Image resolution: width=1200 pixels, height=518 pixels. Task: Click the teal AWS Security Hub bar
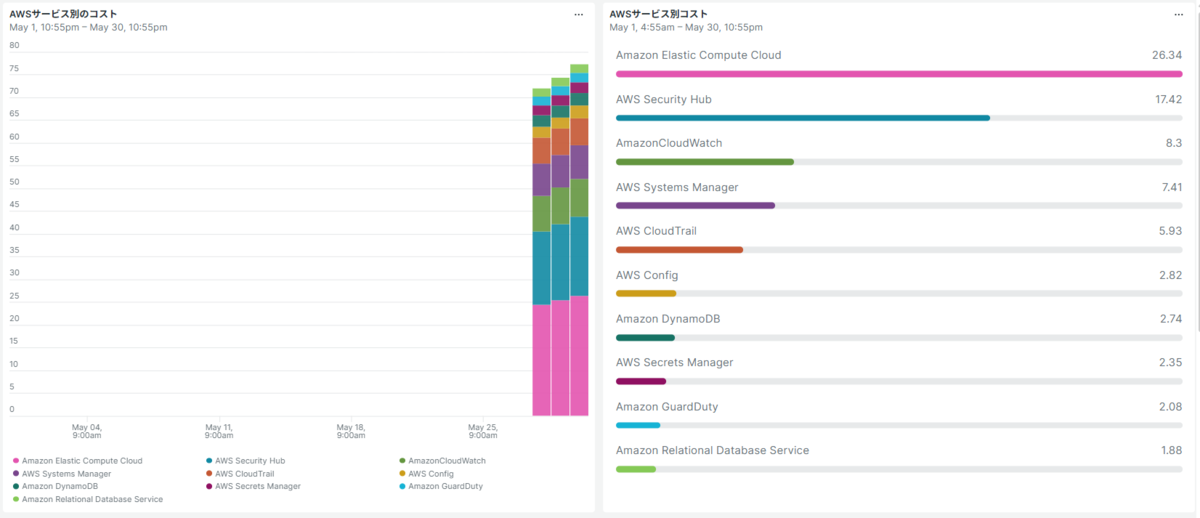[803, 118]
